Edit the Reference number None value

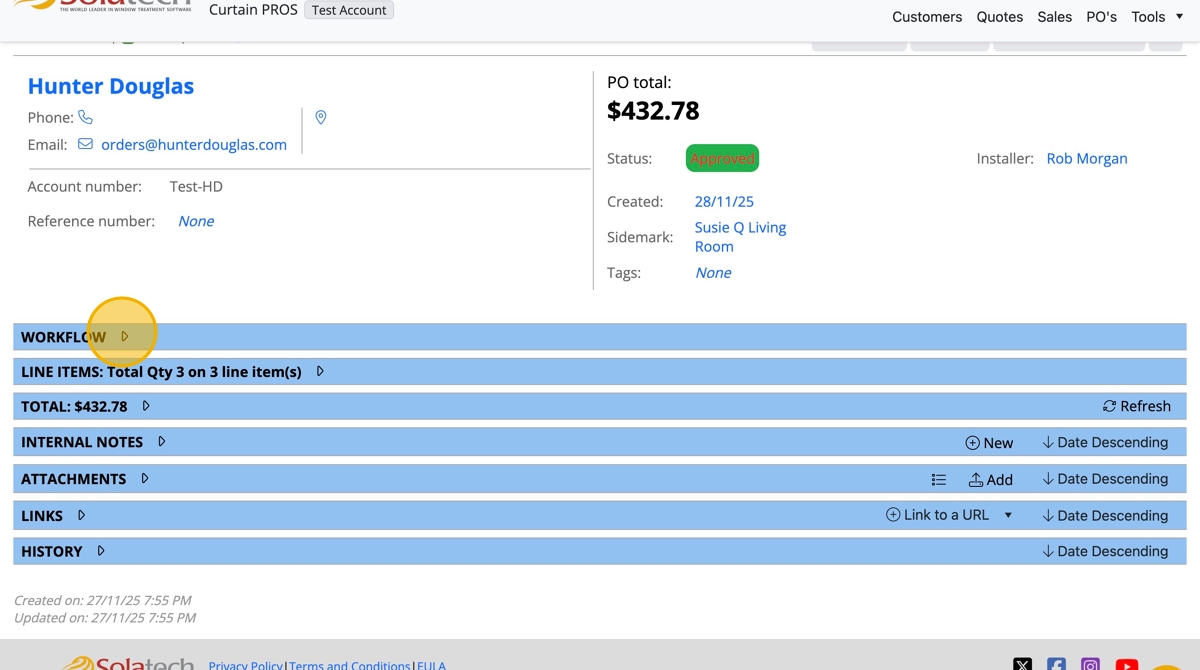[196, 221]
